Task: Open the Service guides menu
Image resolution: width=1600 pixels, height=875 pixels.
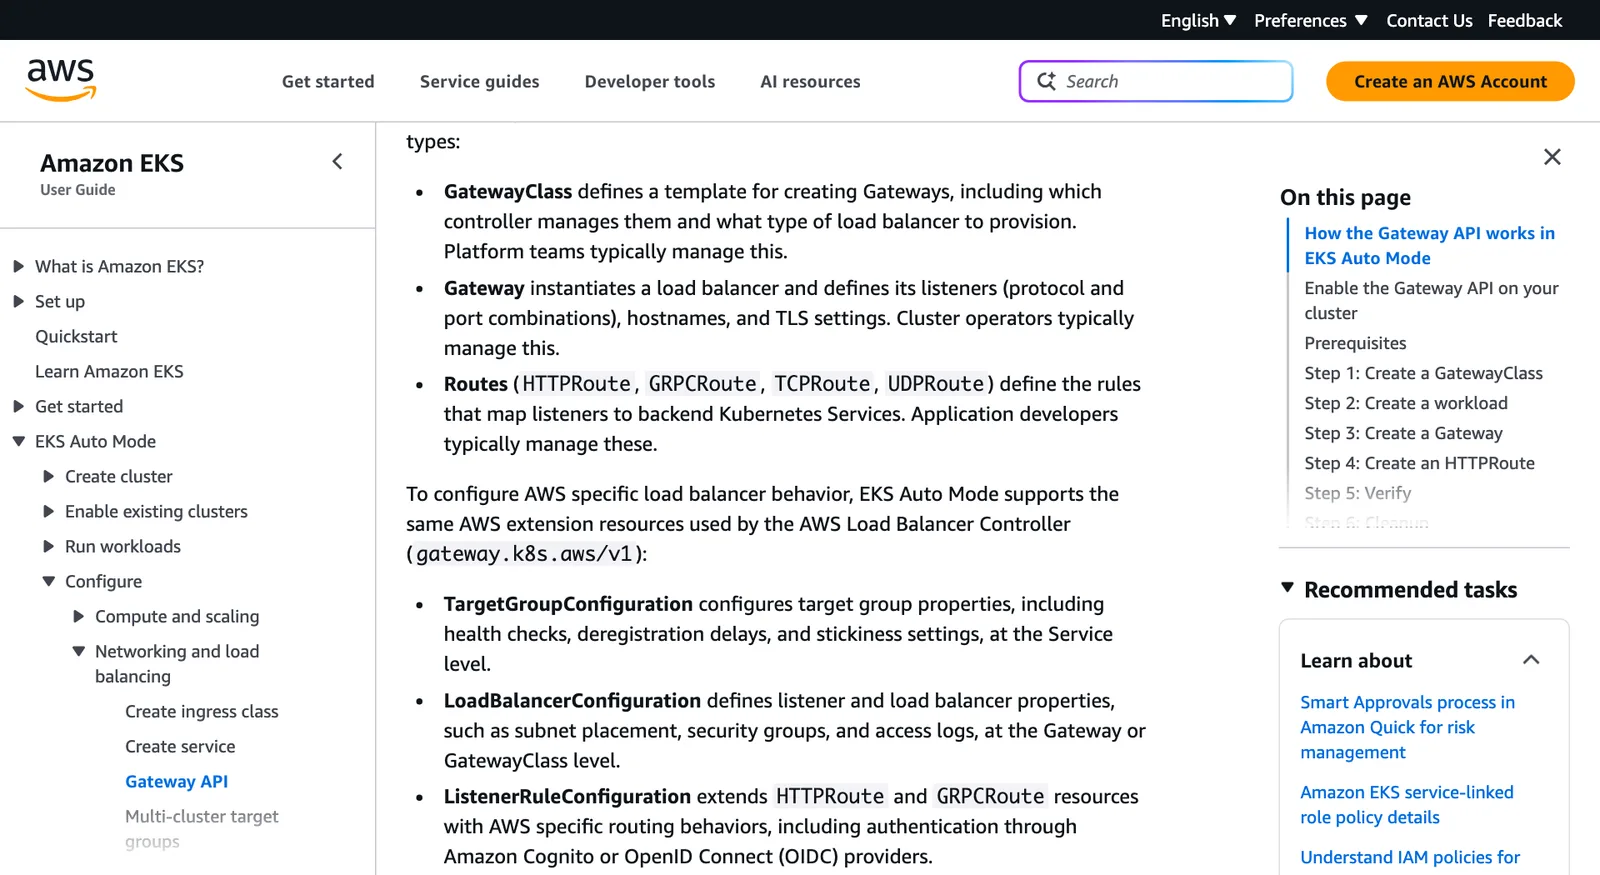Action: [x=479, y=82]
